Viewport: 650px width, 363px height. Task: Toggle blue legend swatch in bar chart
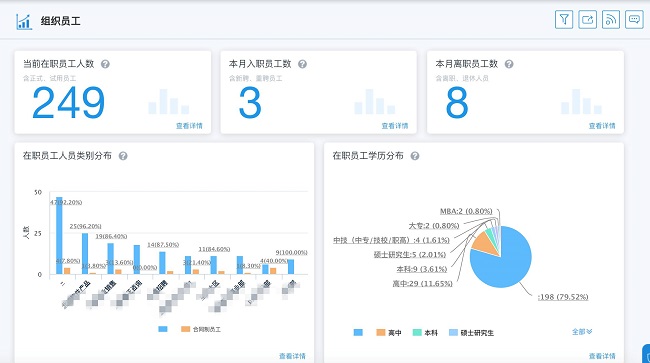(x=163, y=329)
